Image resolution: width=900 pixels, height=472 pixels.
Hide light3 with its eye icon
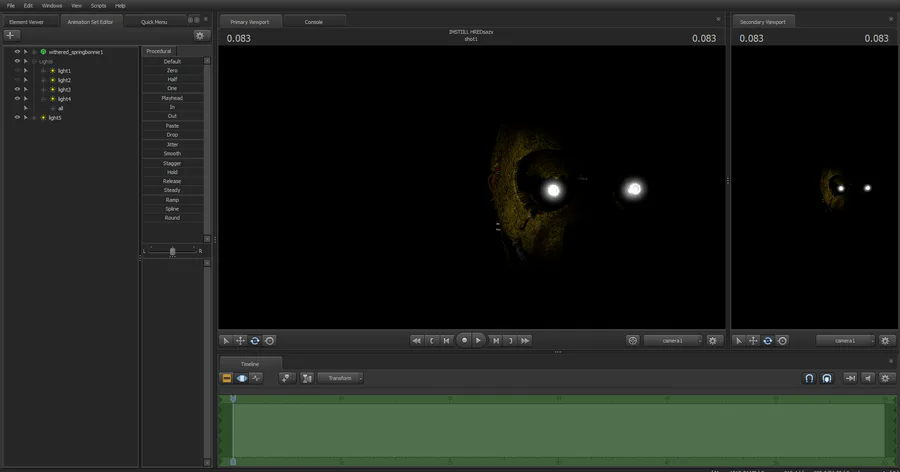17,89
